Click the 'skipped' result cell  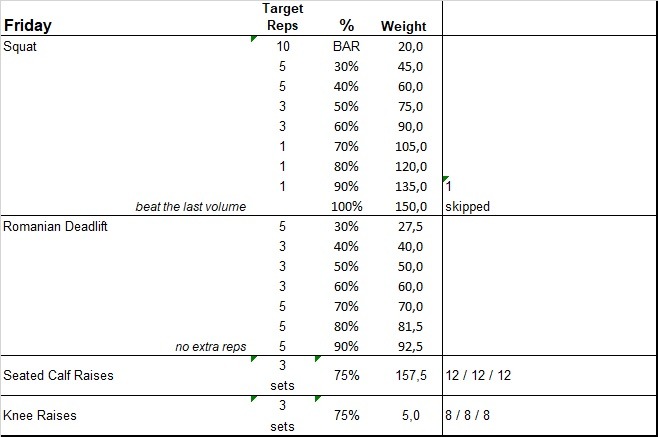pos(469,207)
